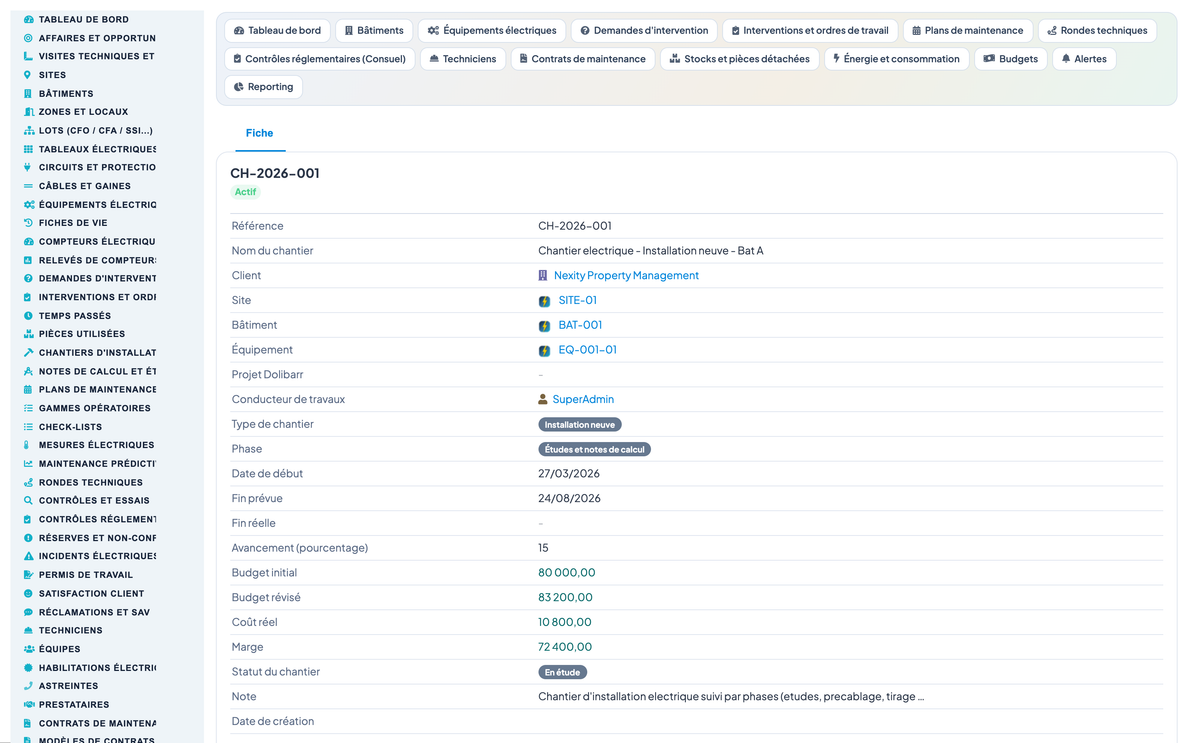The image size is (1200, 743).
Task: Click the Techniciens top button
Action: point(463,59)
